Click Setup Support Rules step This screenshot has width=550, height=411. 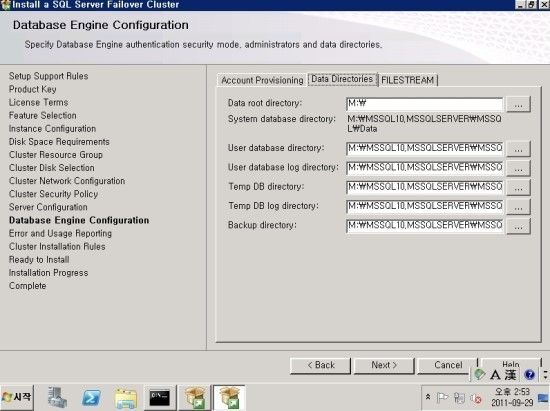point(49,76)
